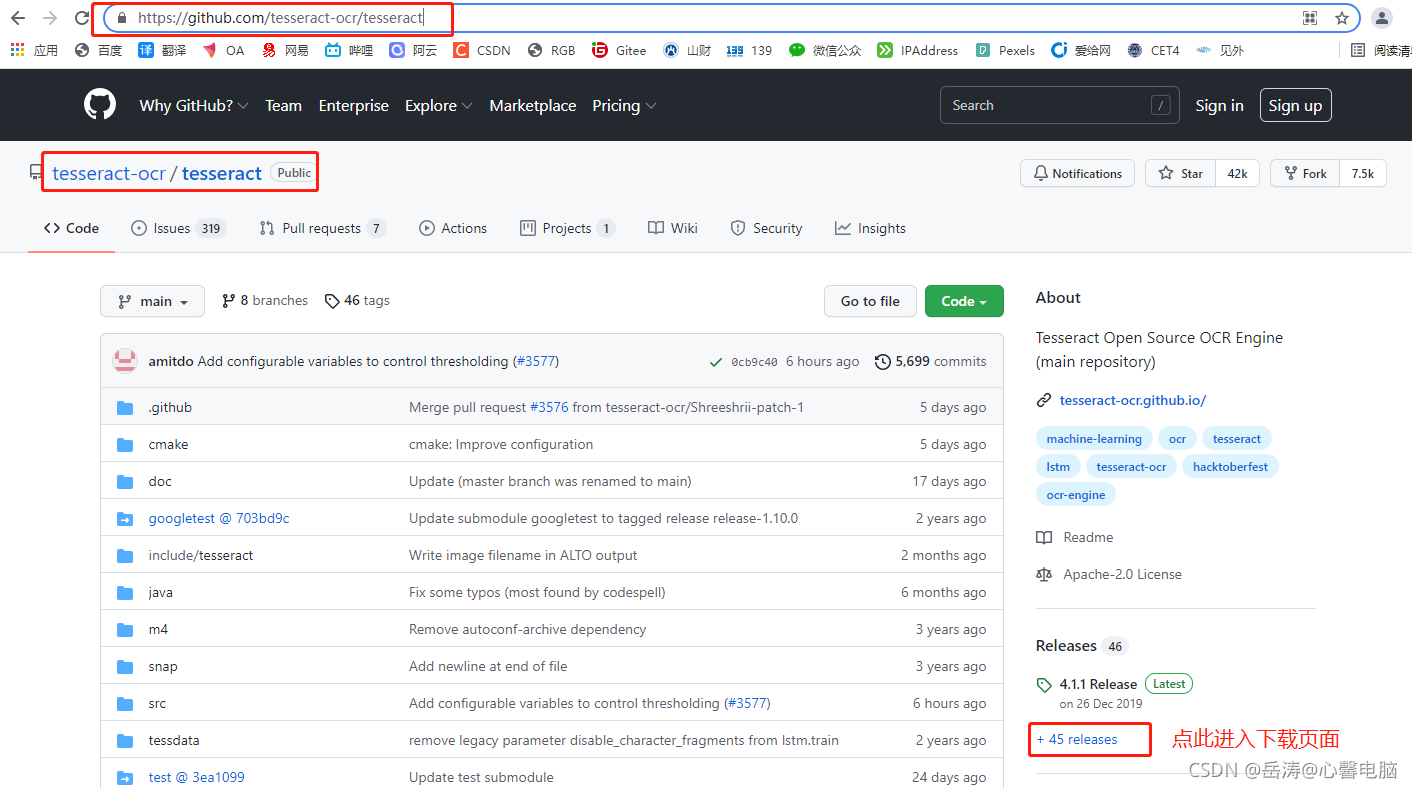Open the CET4 bookmark

1153,50
